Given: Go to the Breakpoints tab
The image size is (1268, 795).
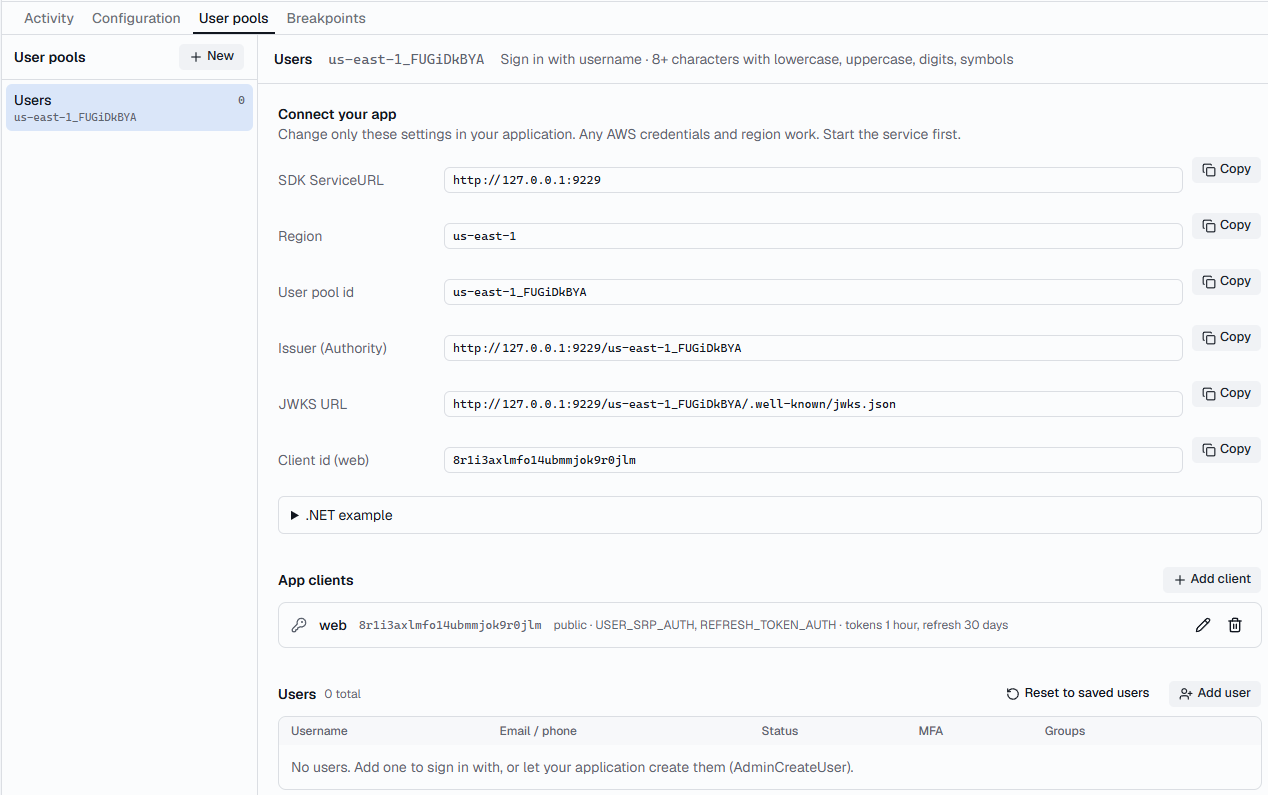Looking at the screenshot, I should tap(326, 18).
